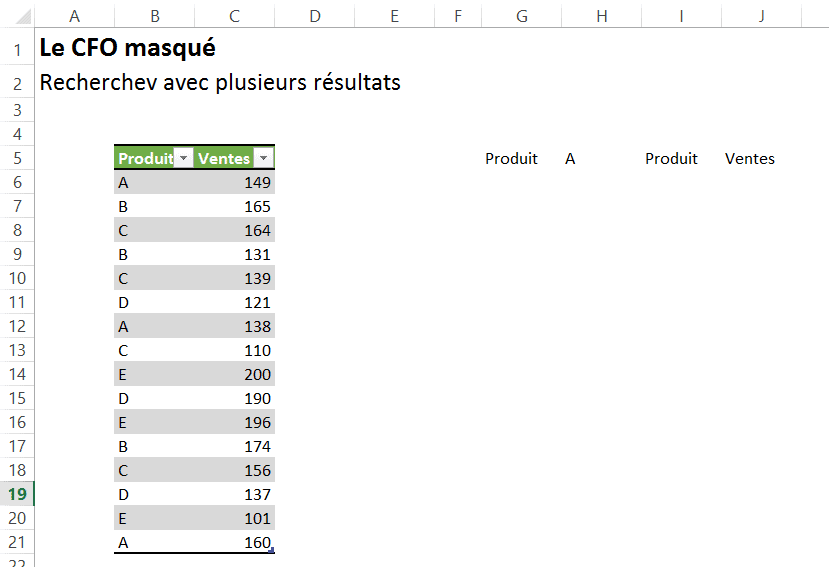Select row header 19
The image size is (829, 567).
point(18,494)
